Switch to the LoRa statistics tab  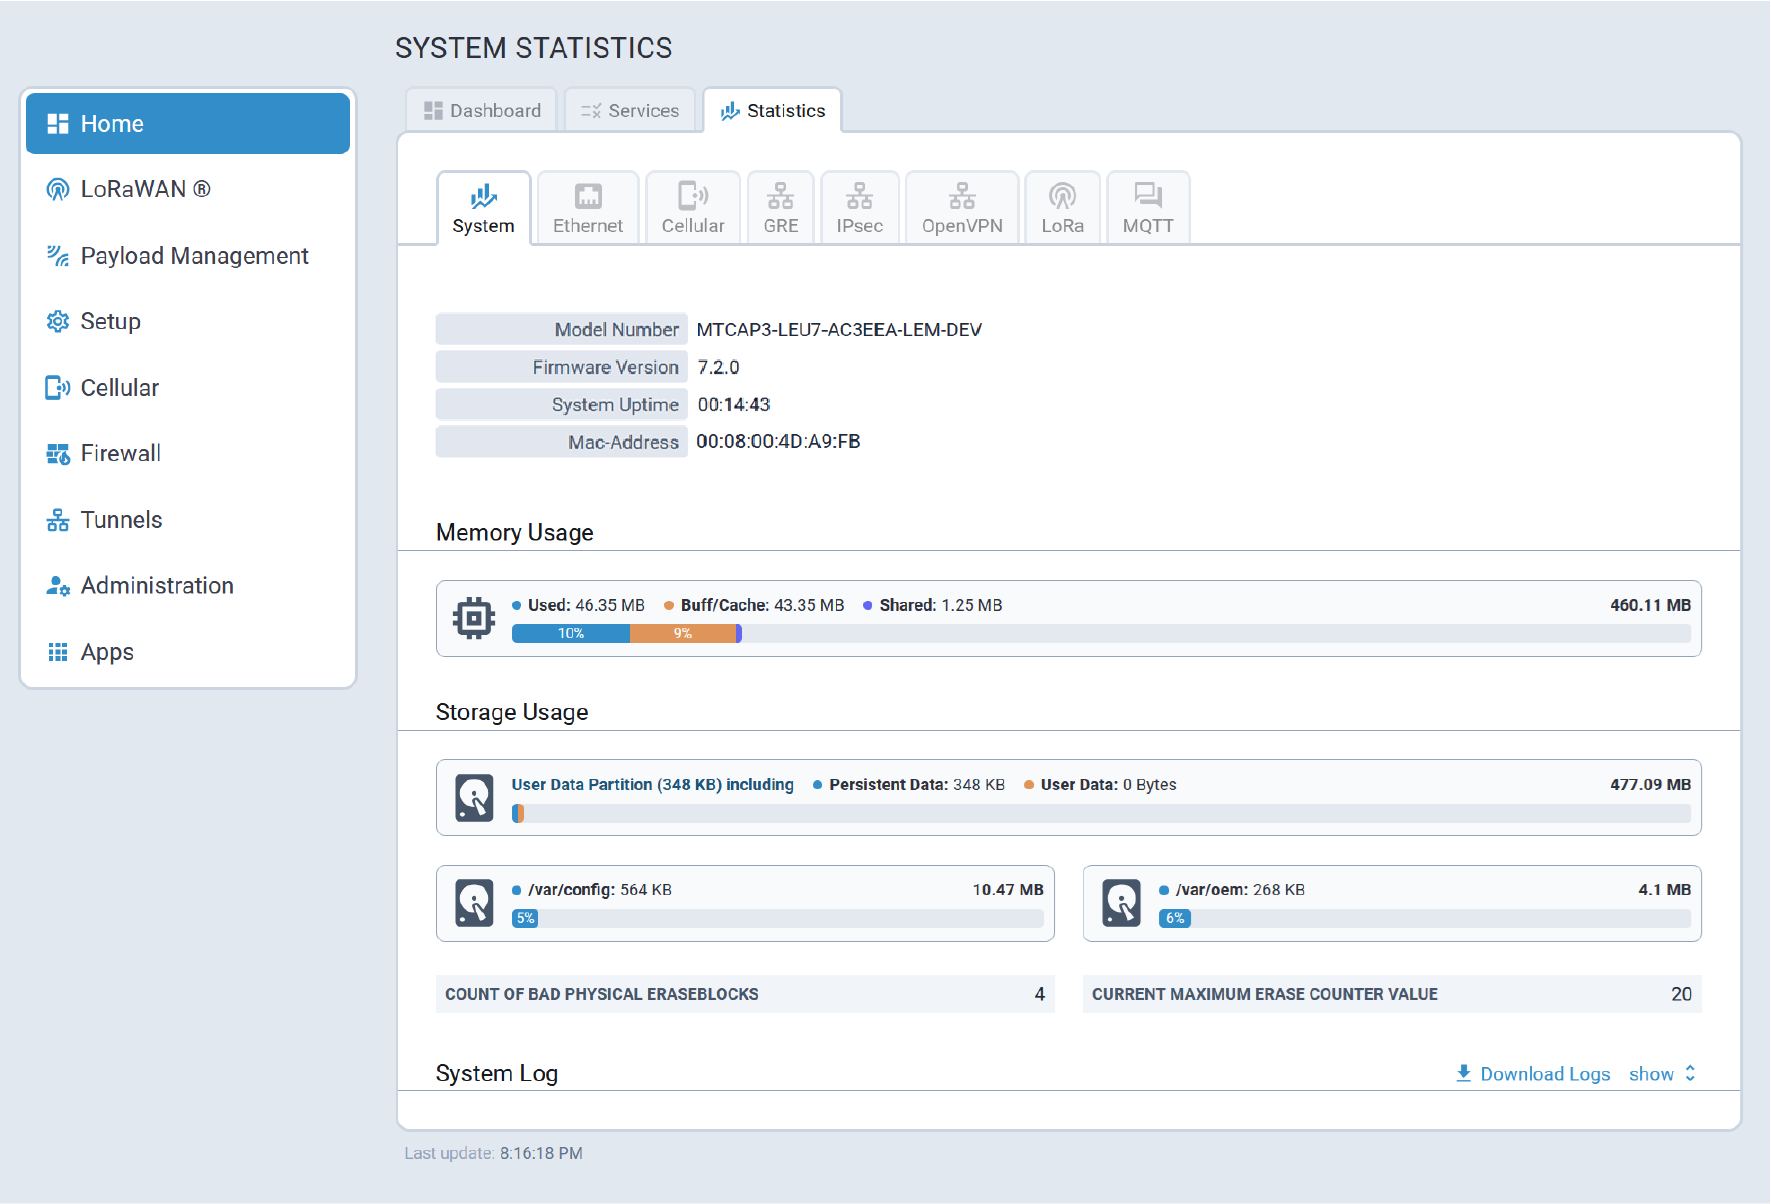click(1062, 208)
